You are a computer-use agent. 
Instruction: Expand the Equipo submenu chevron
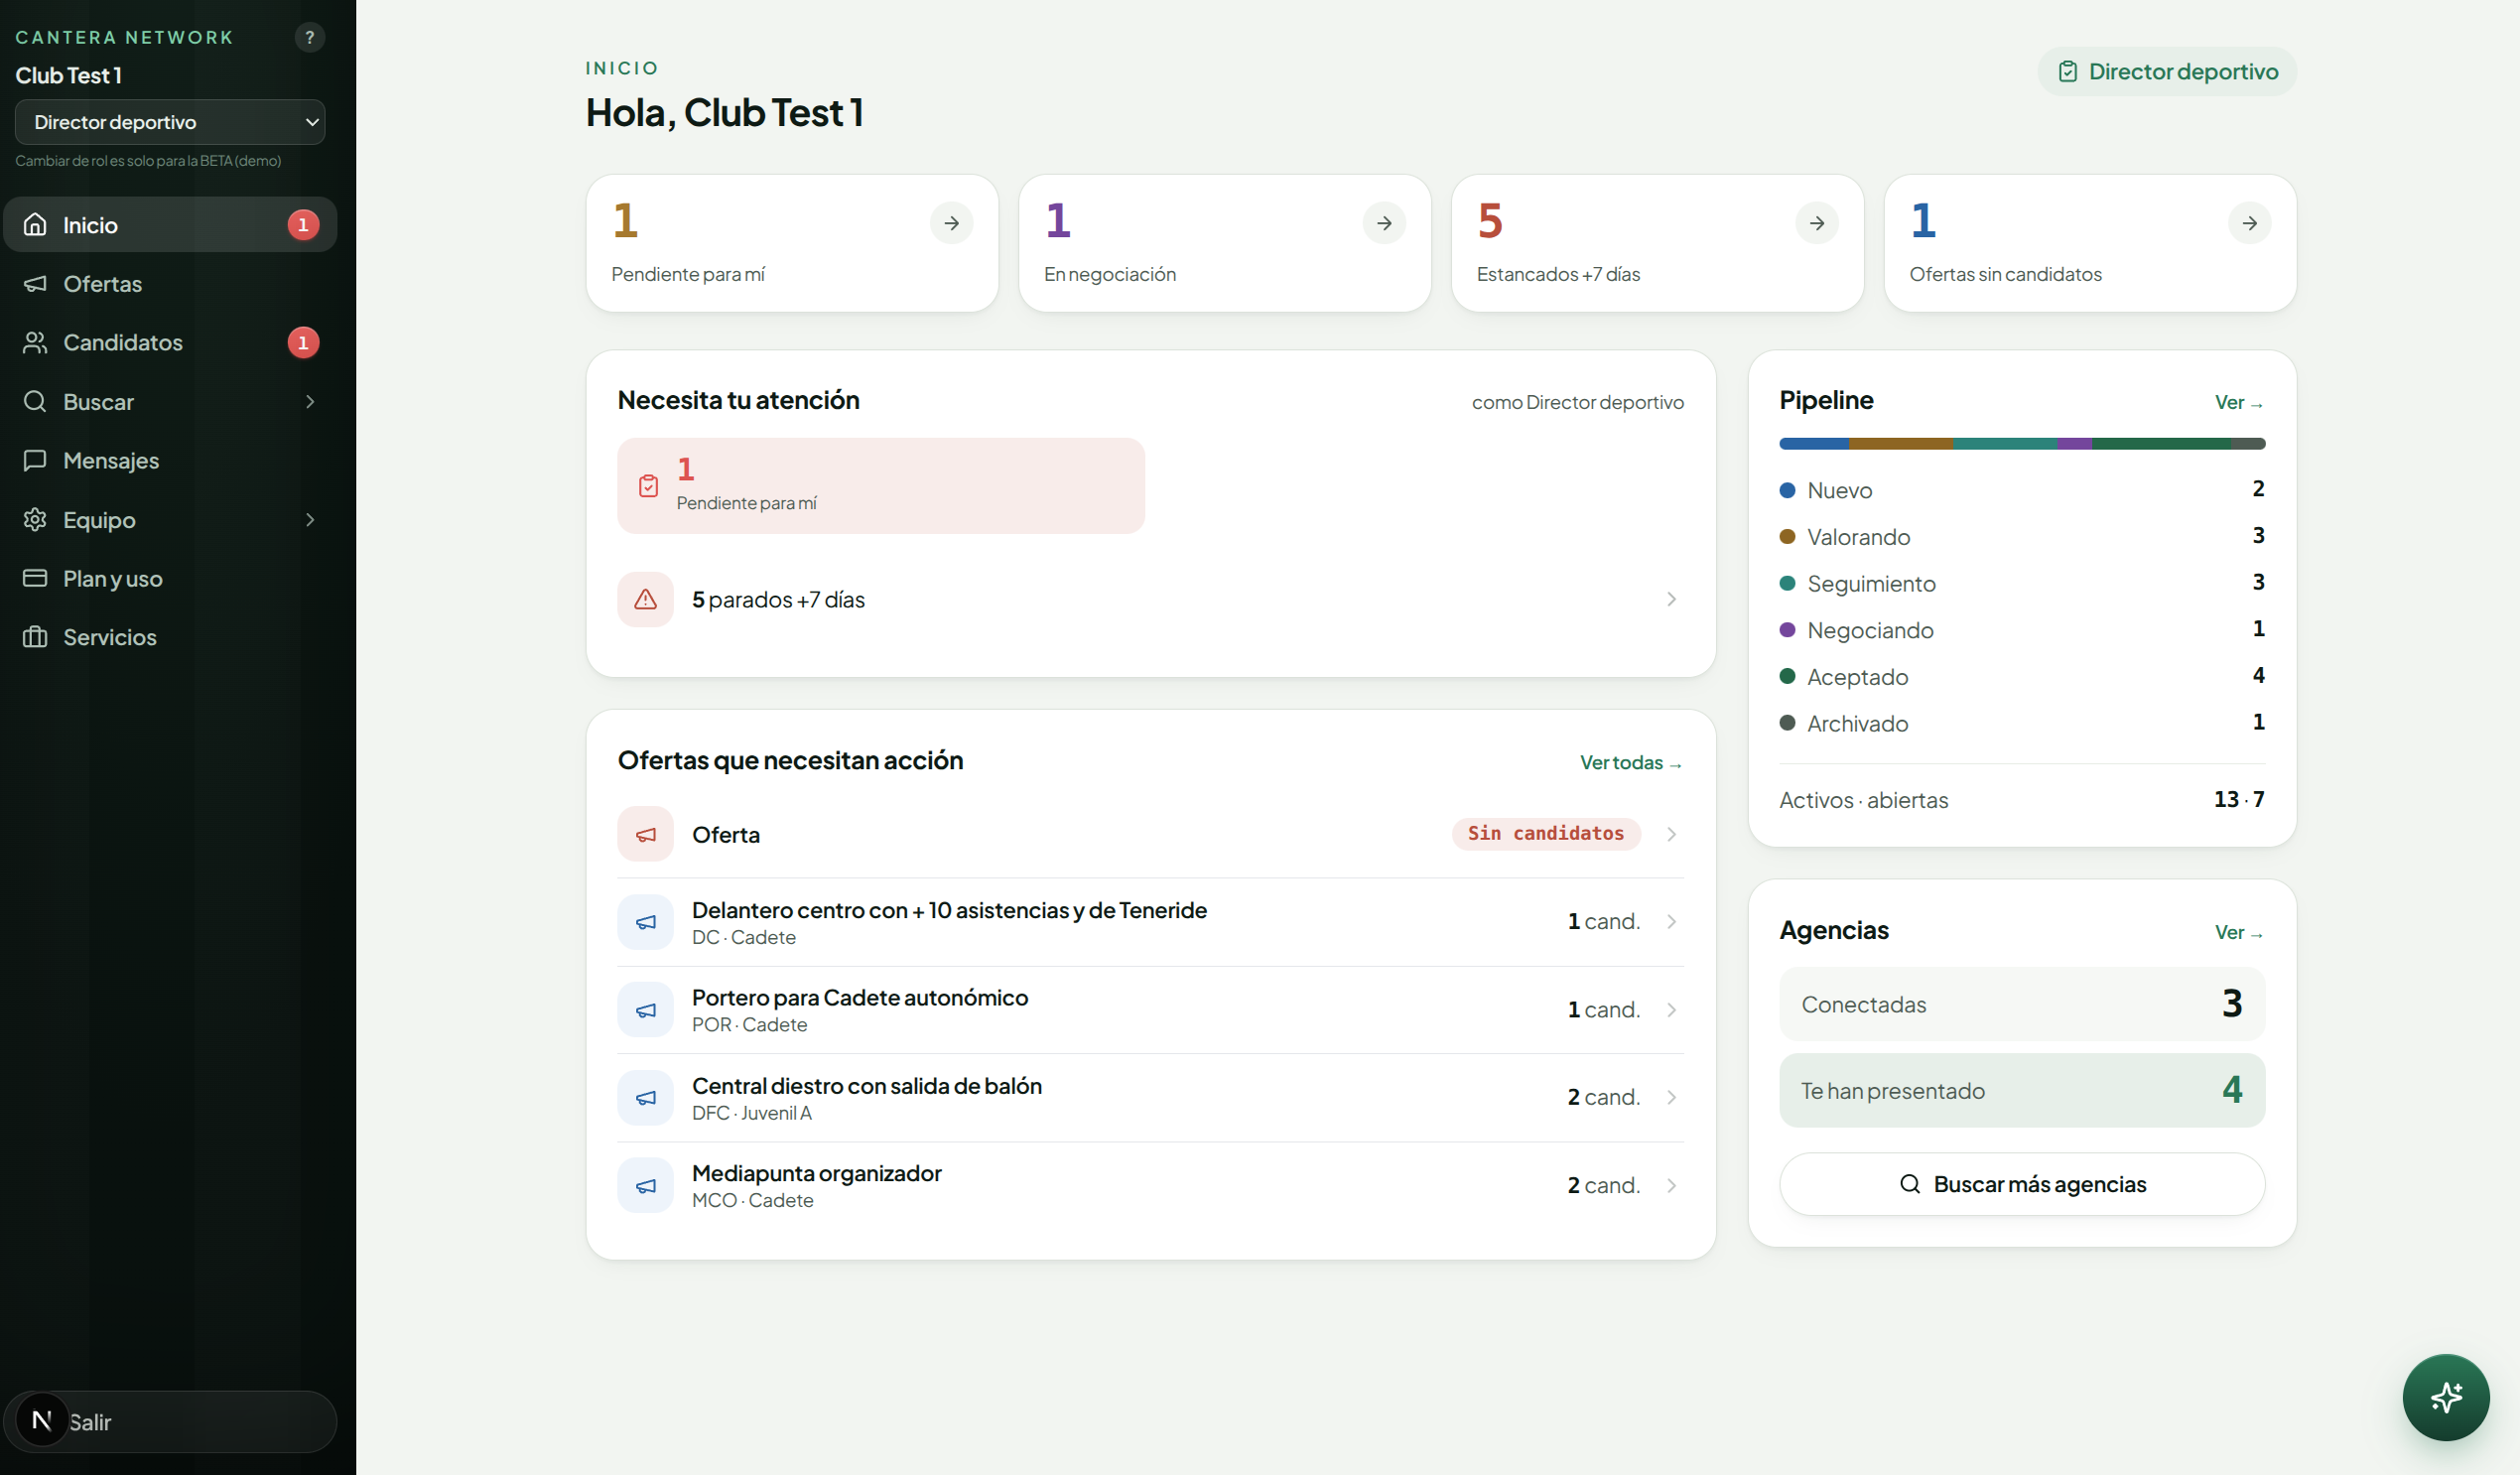(x=310, y=519)
